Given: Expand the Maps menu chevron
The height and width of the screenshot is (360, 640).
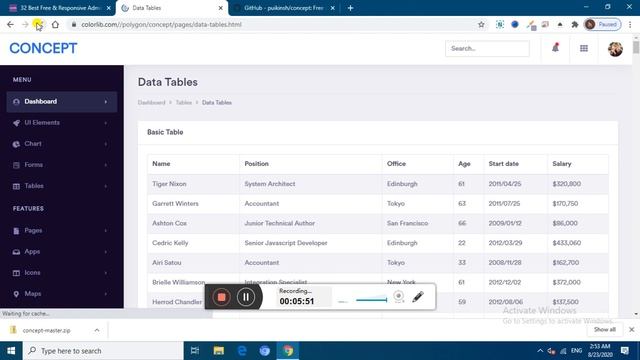Looking at the screenshot, I should (x=106, y=294).
